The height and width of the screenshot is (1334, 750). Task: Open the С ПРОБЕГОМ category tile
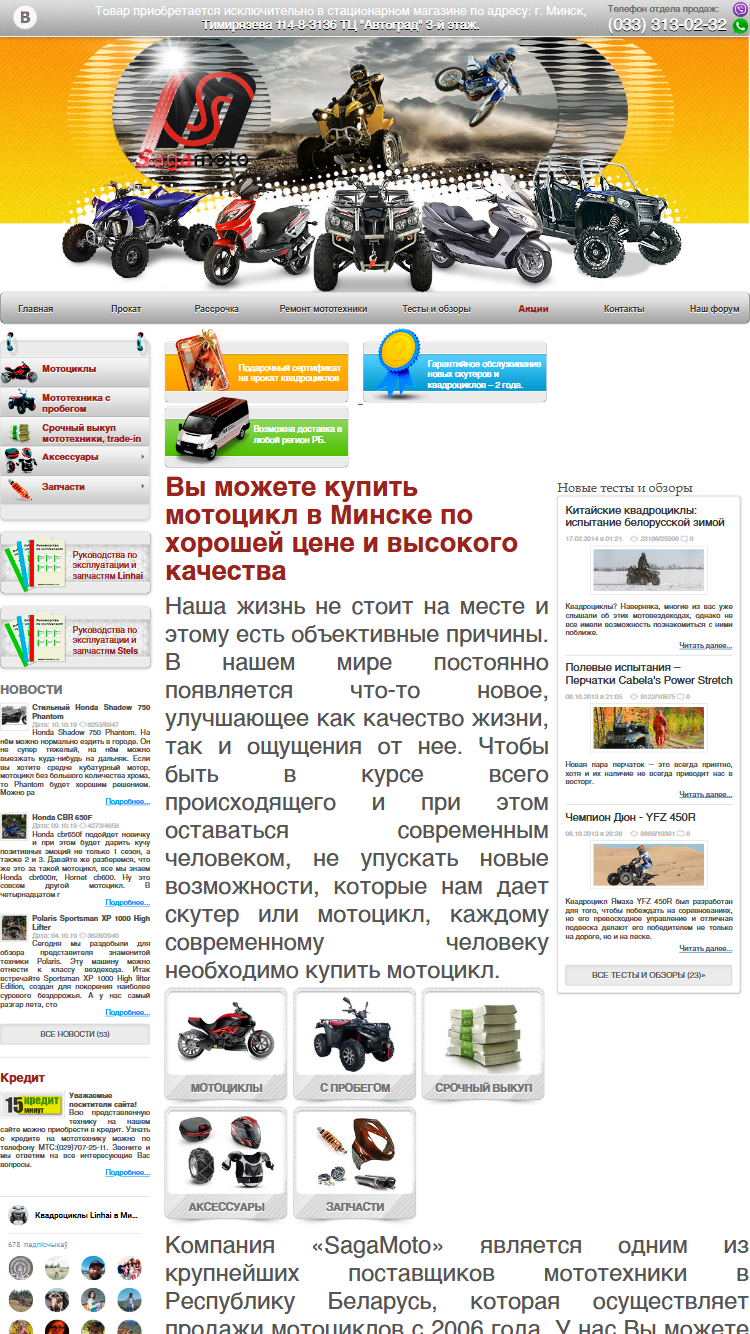355,1045
